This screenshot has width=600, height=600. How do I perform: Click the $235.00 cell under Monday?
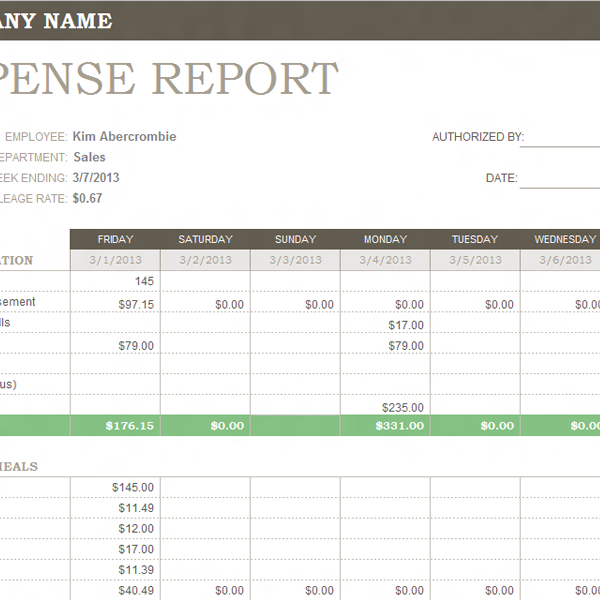click(385, 407)
